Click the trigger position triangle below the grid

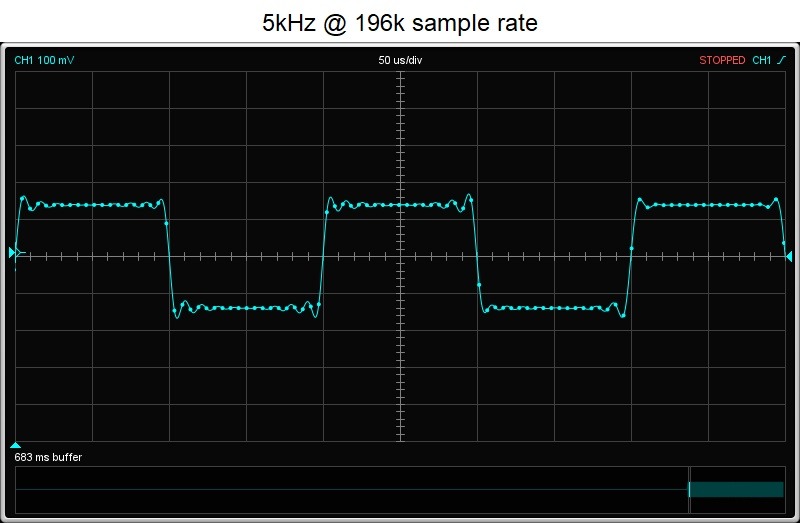click(15, 445)
